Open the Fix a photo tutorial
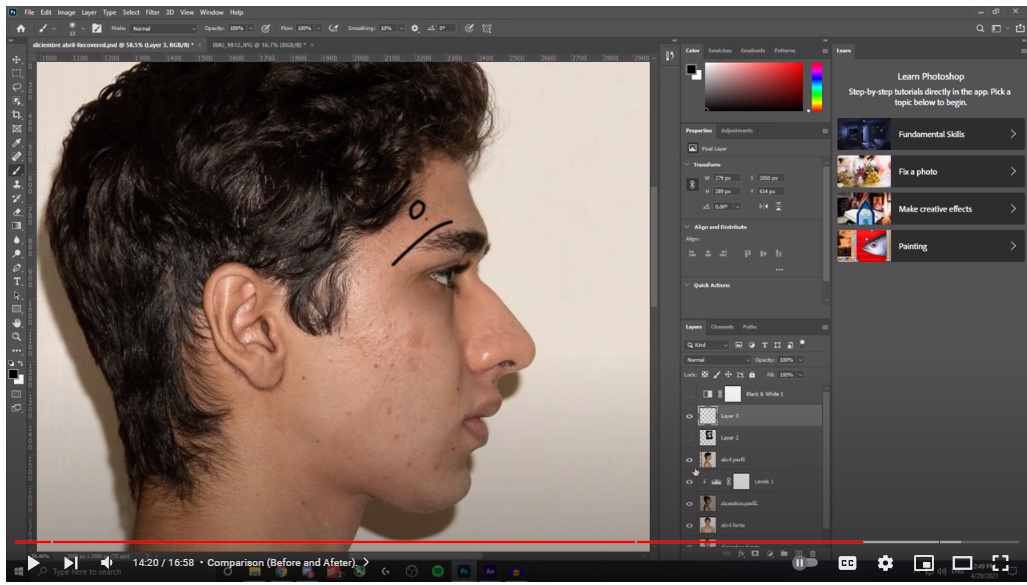 click(931, 171)
